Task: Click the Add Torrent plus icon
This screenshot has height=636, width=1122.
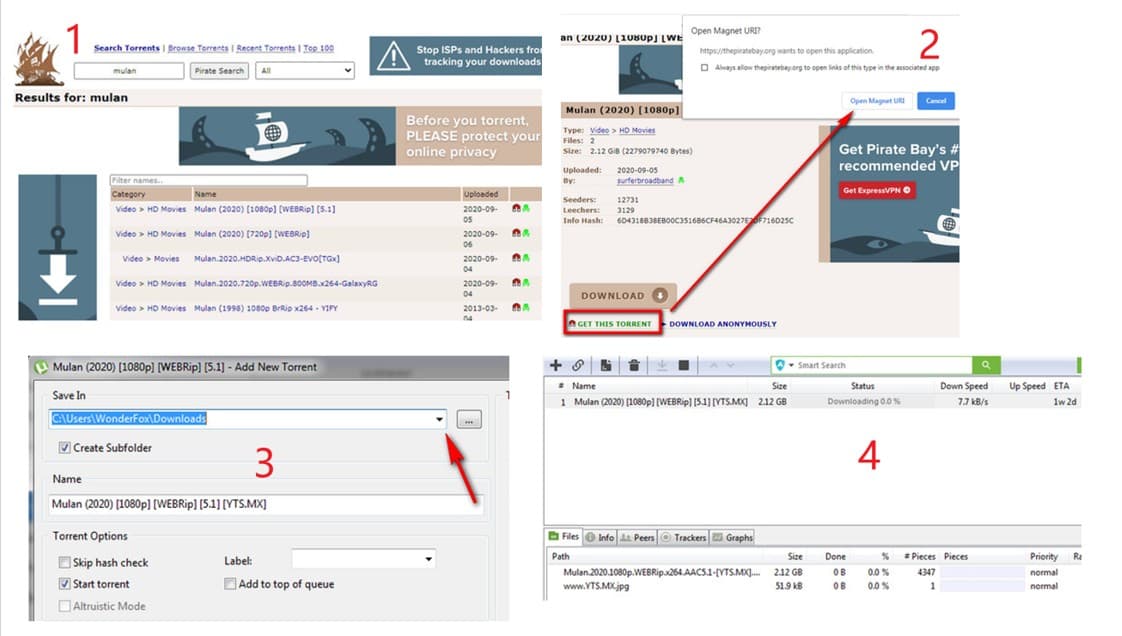Action: 556,366
